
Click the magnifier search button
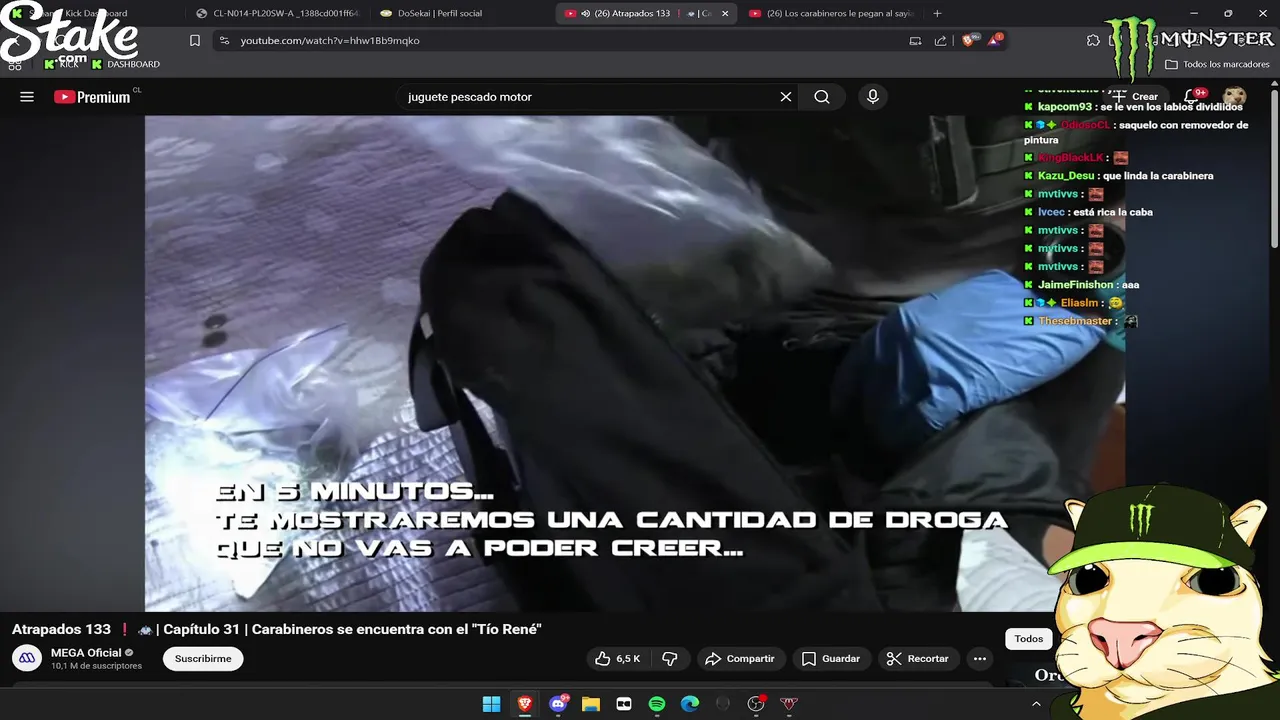tap(822, 97)
